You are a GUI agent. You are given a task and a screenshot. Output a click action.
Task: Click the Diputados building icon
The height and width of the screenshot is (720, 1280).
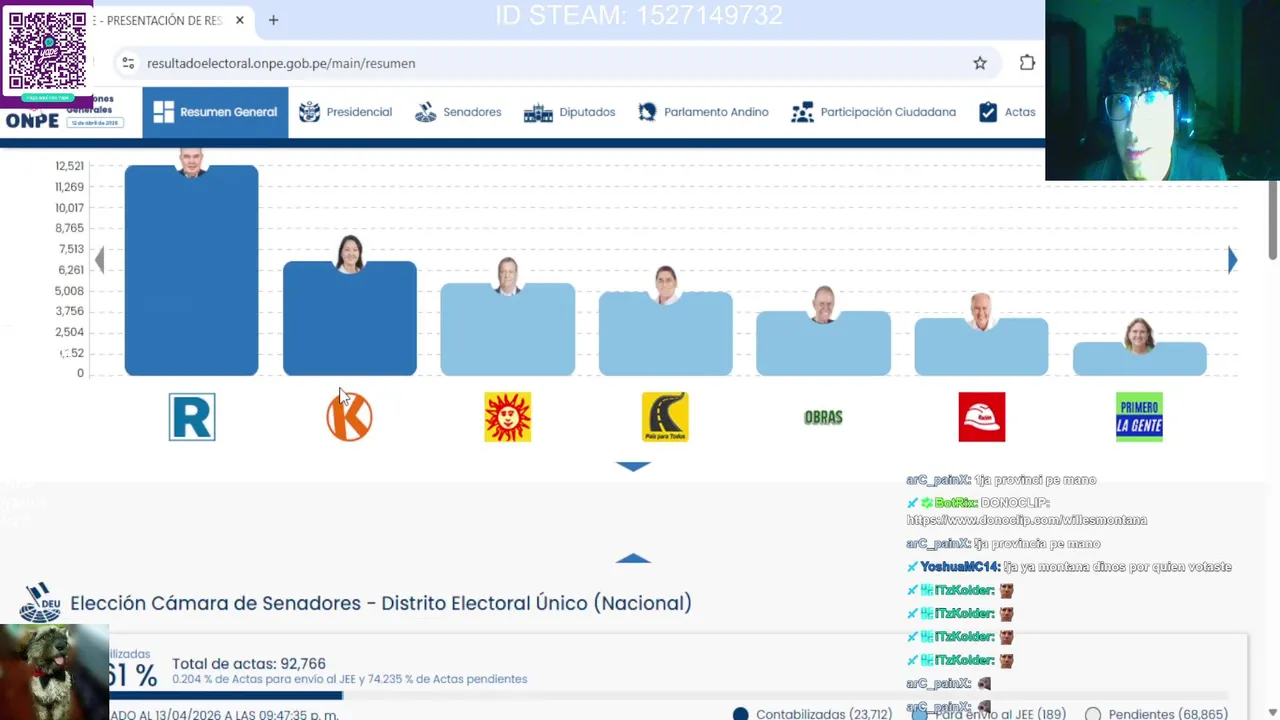coord(538,112)
